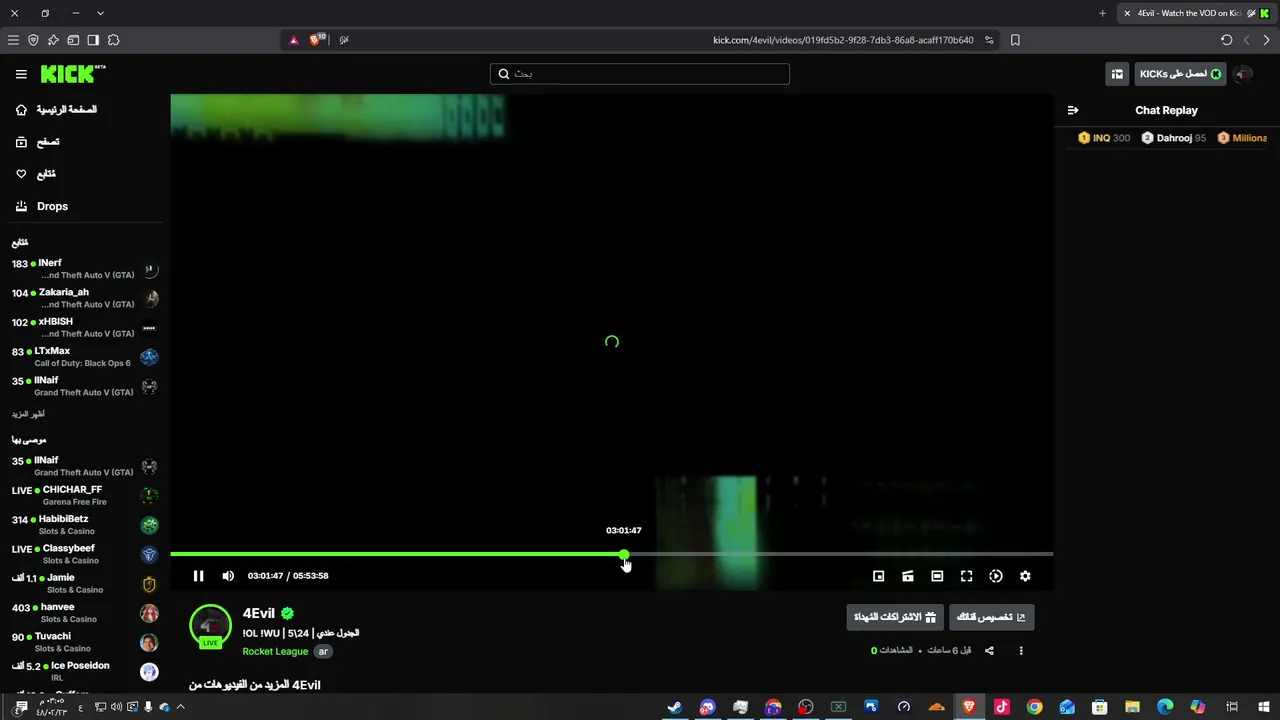
Task: Toggle picture-in-picture mini player
Action: point(878,576)
